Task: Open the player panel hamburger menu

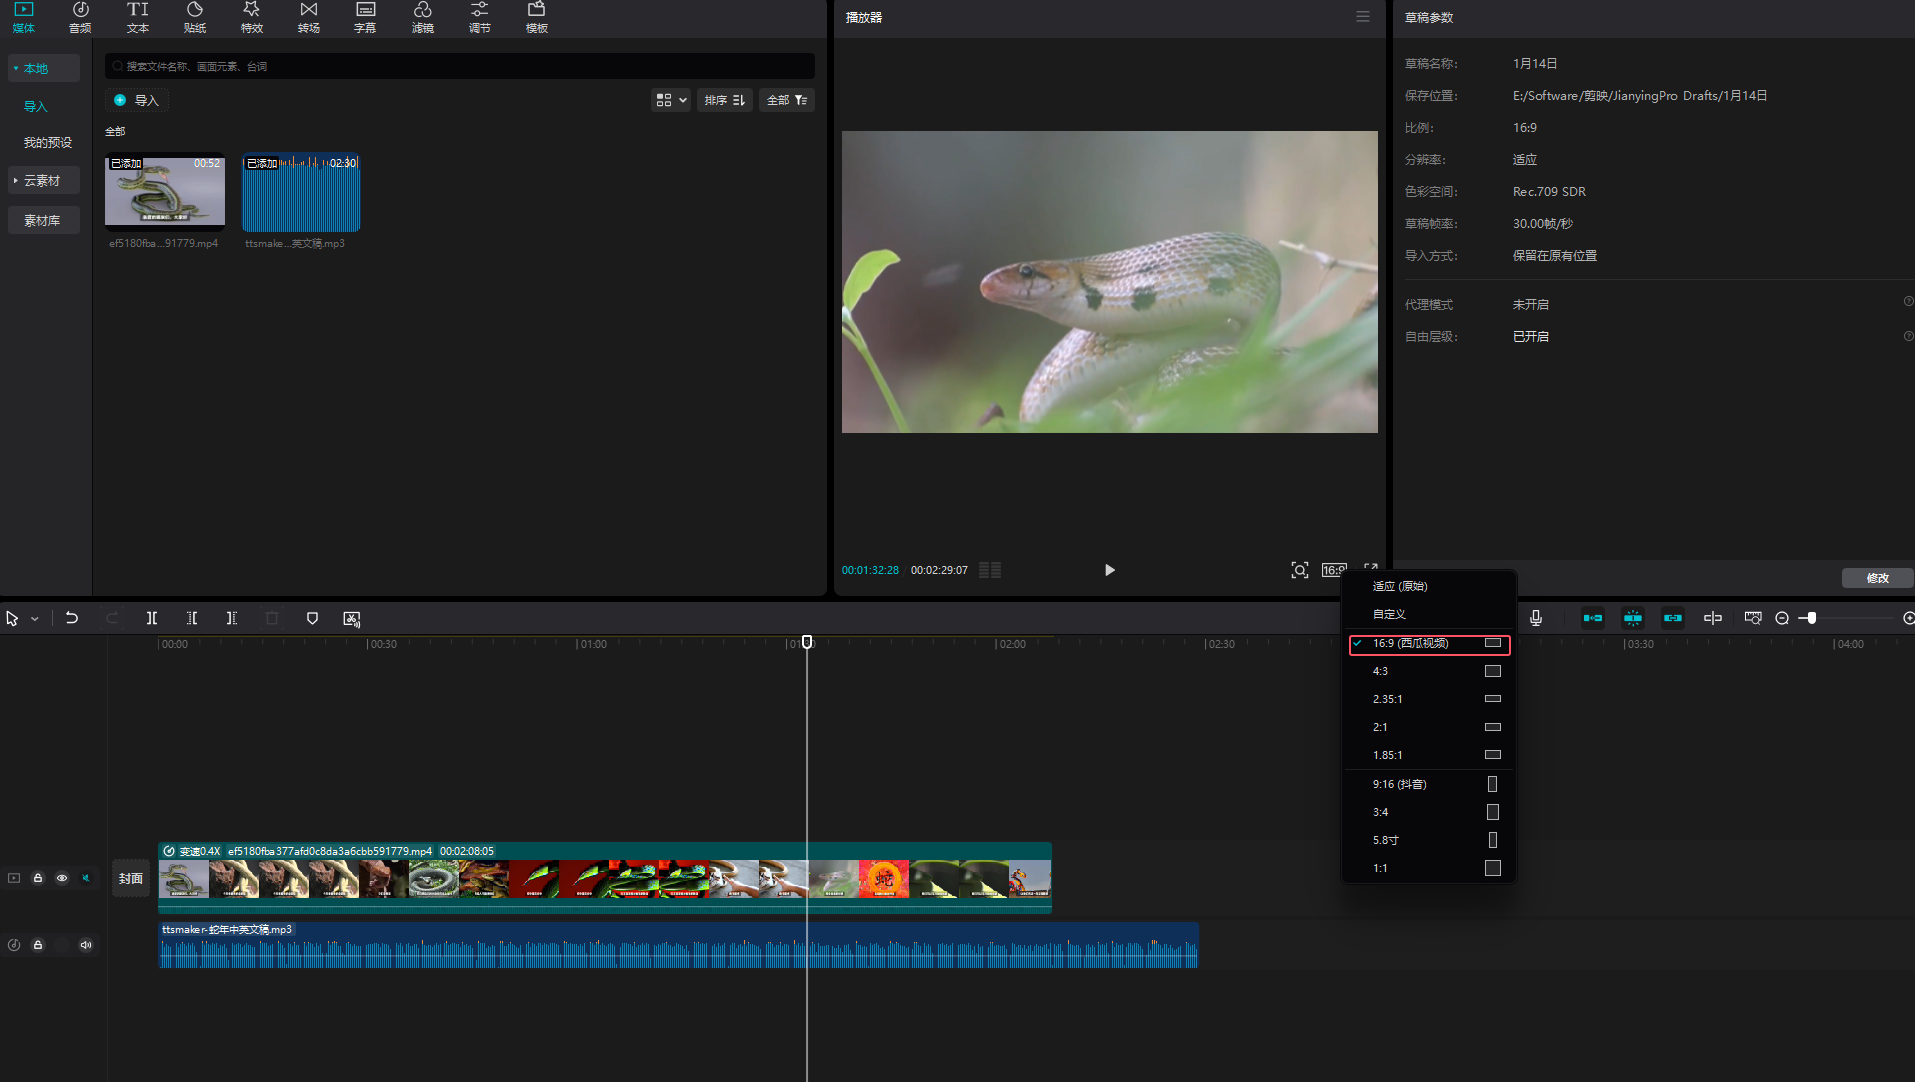Action: coord(1363,17)
